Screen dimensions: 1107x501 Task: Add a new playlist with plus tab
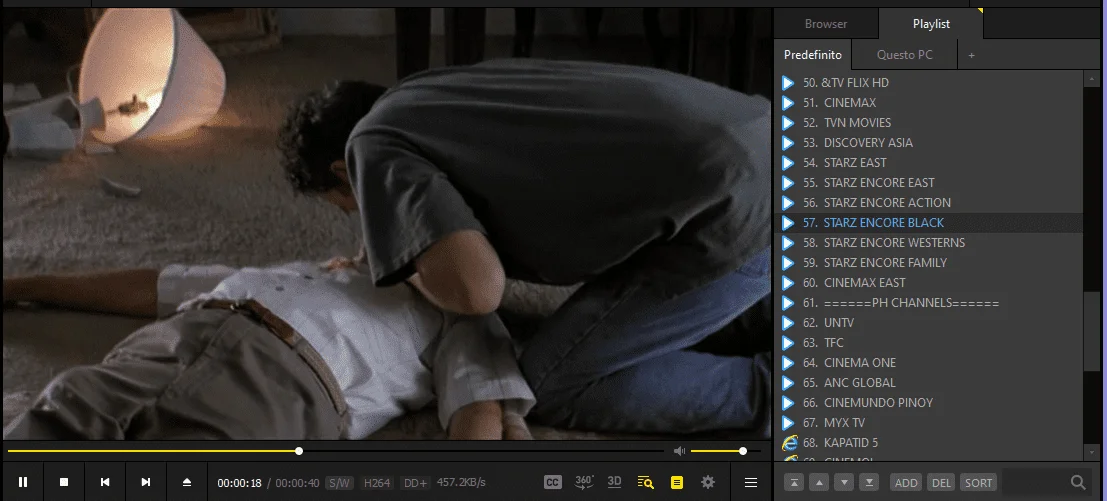[x=971, y=54]
